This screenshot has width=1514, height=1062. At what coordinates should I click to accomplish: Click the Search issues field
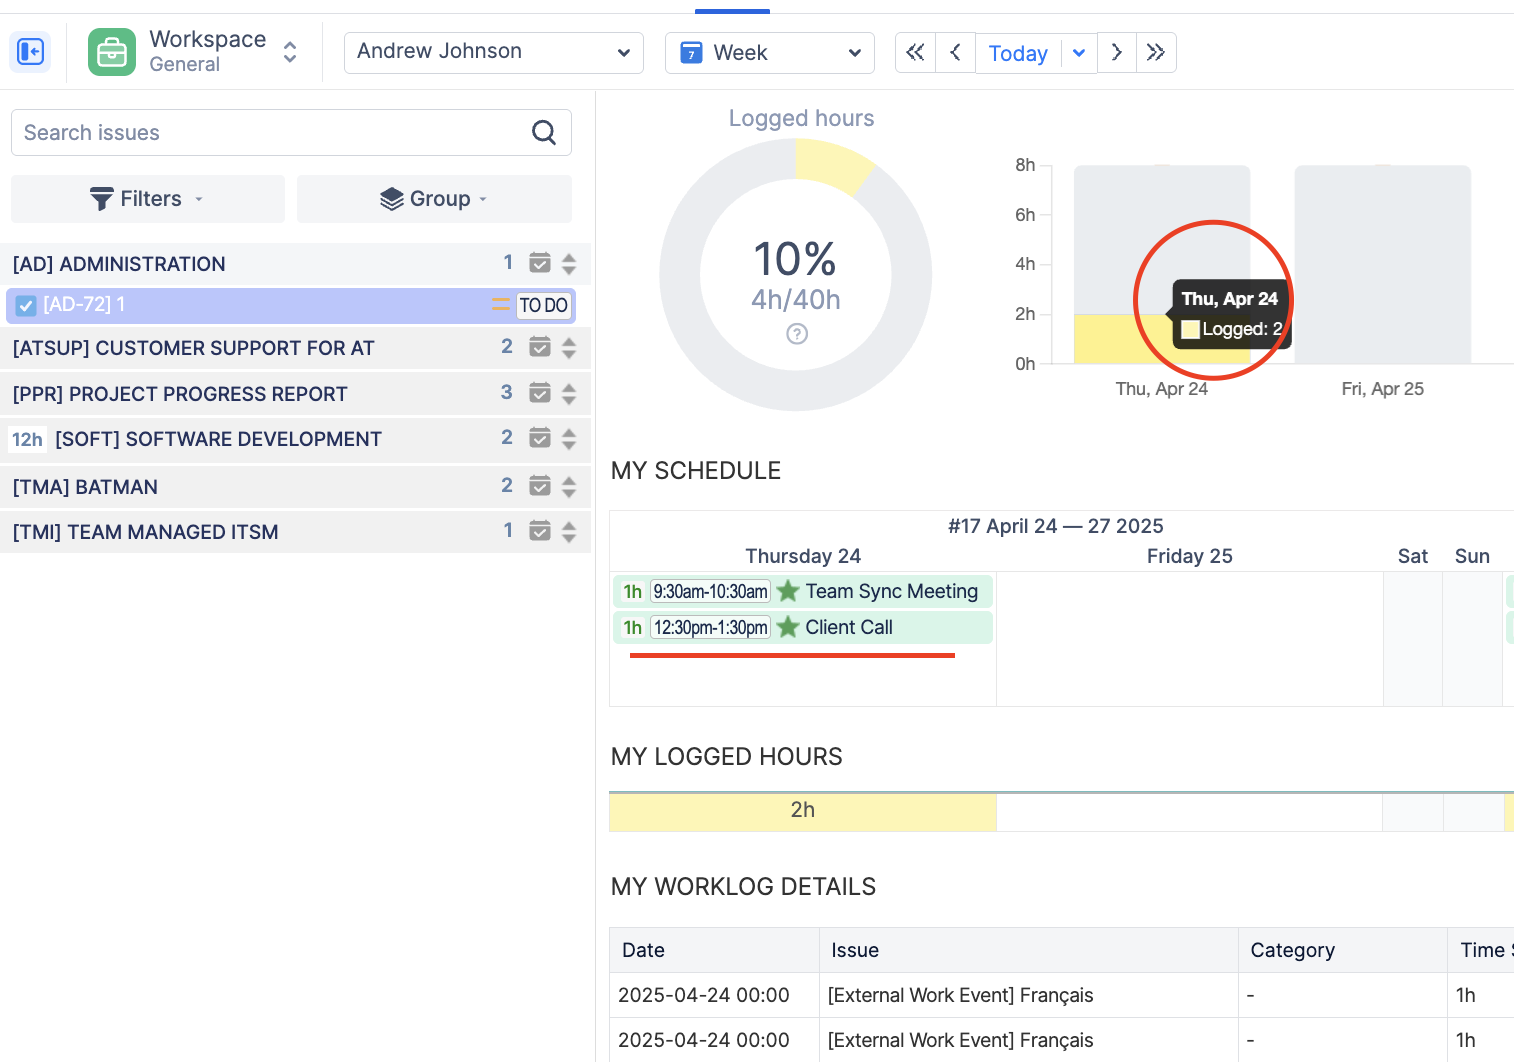coord(270,133)
